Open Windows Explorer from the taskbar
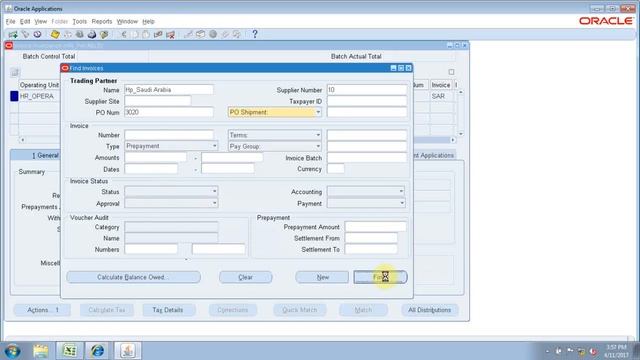The height and width of the screenshot is (360, 640). (41, 351)
